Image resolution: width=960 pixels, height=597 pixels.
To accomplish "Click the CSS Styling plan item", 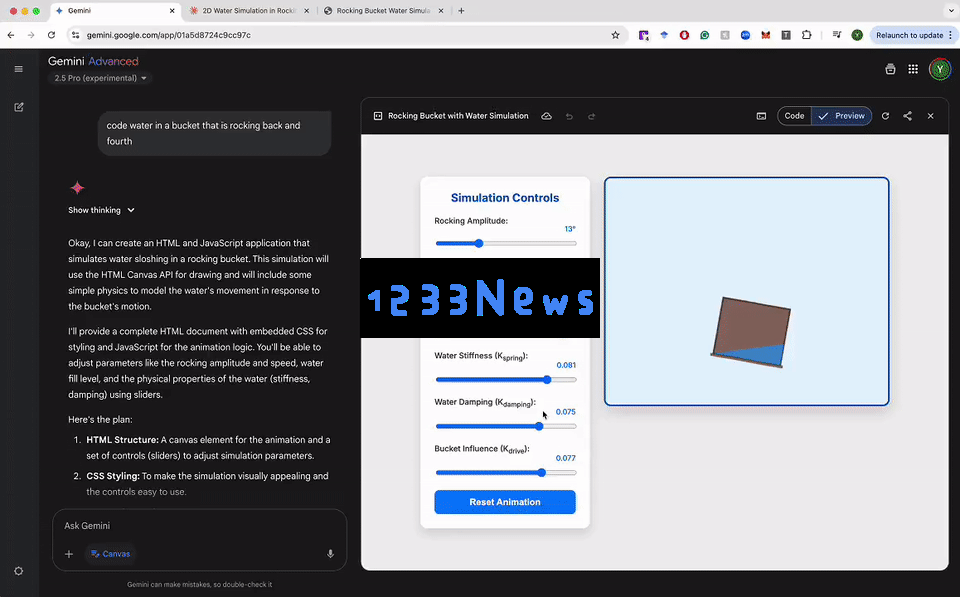I will (x=207, y=484).
